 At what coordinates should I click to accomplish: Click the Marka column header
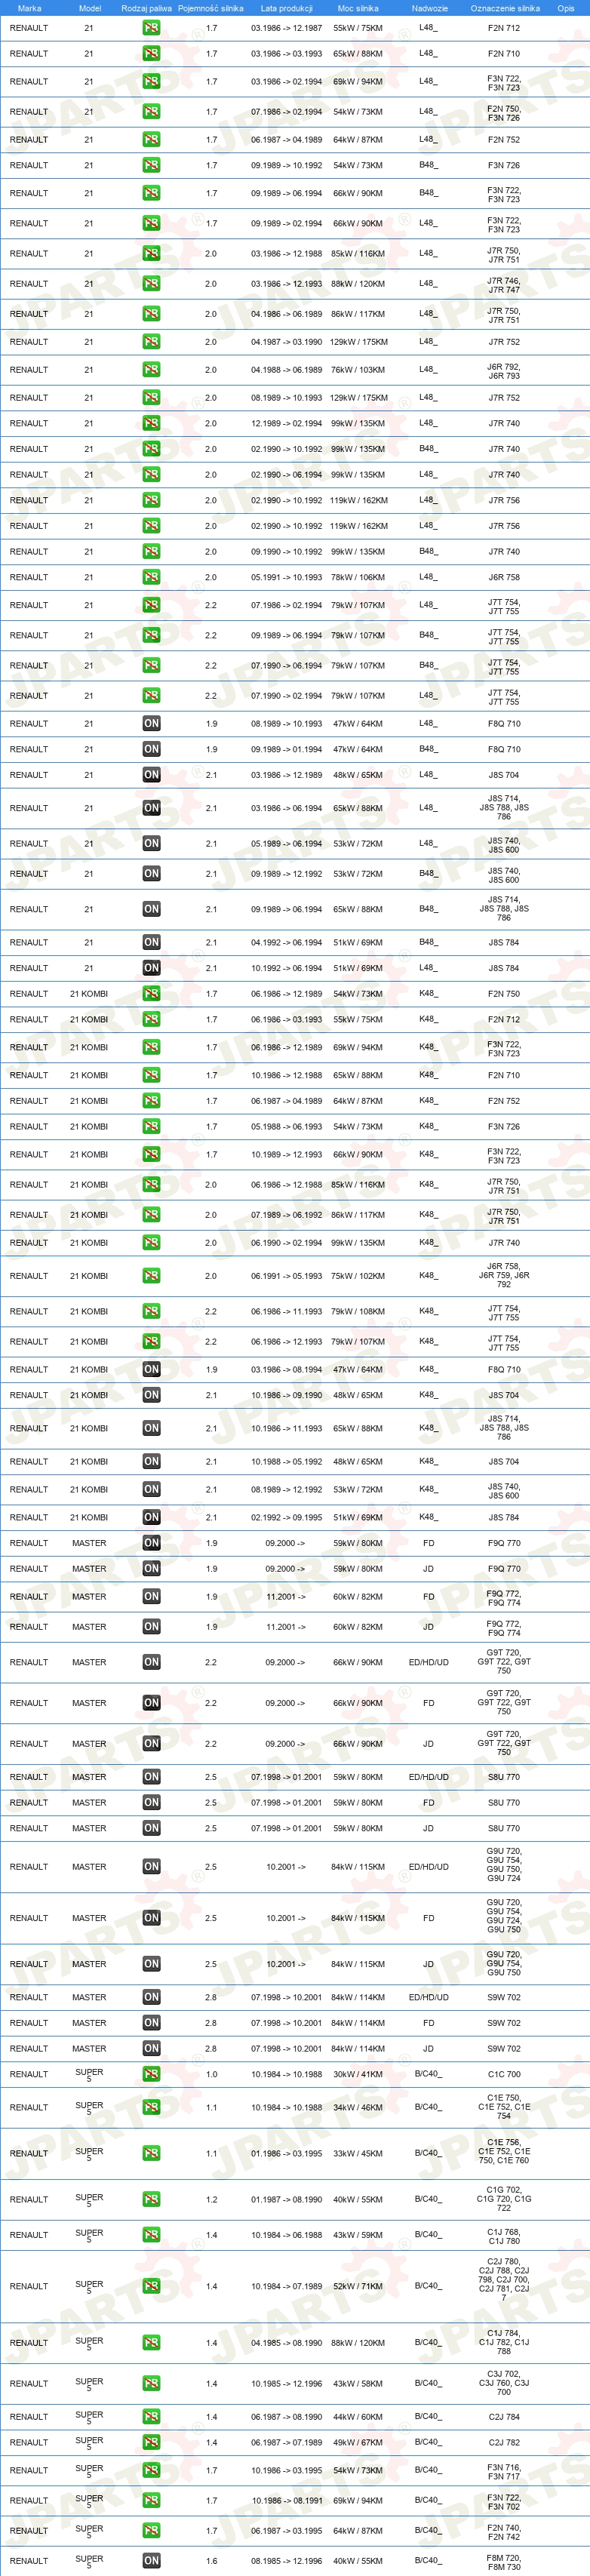point(29,8)
